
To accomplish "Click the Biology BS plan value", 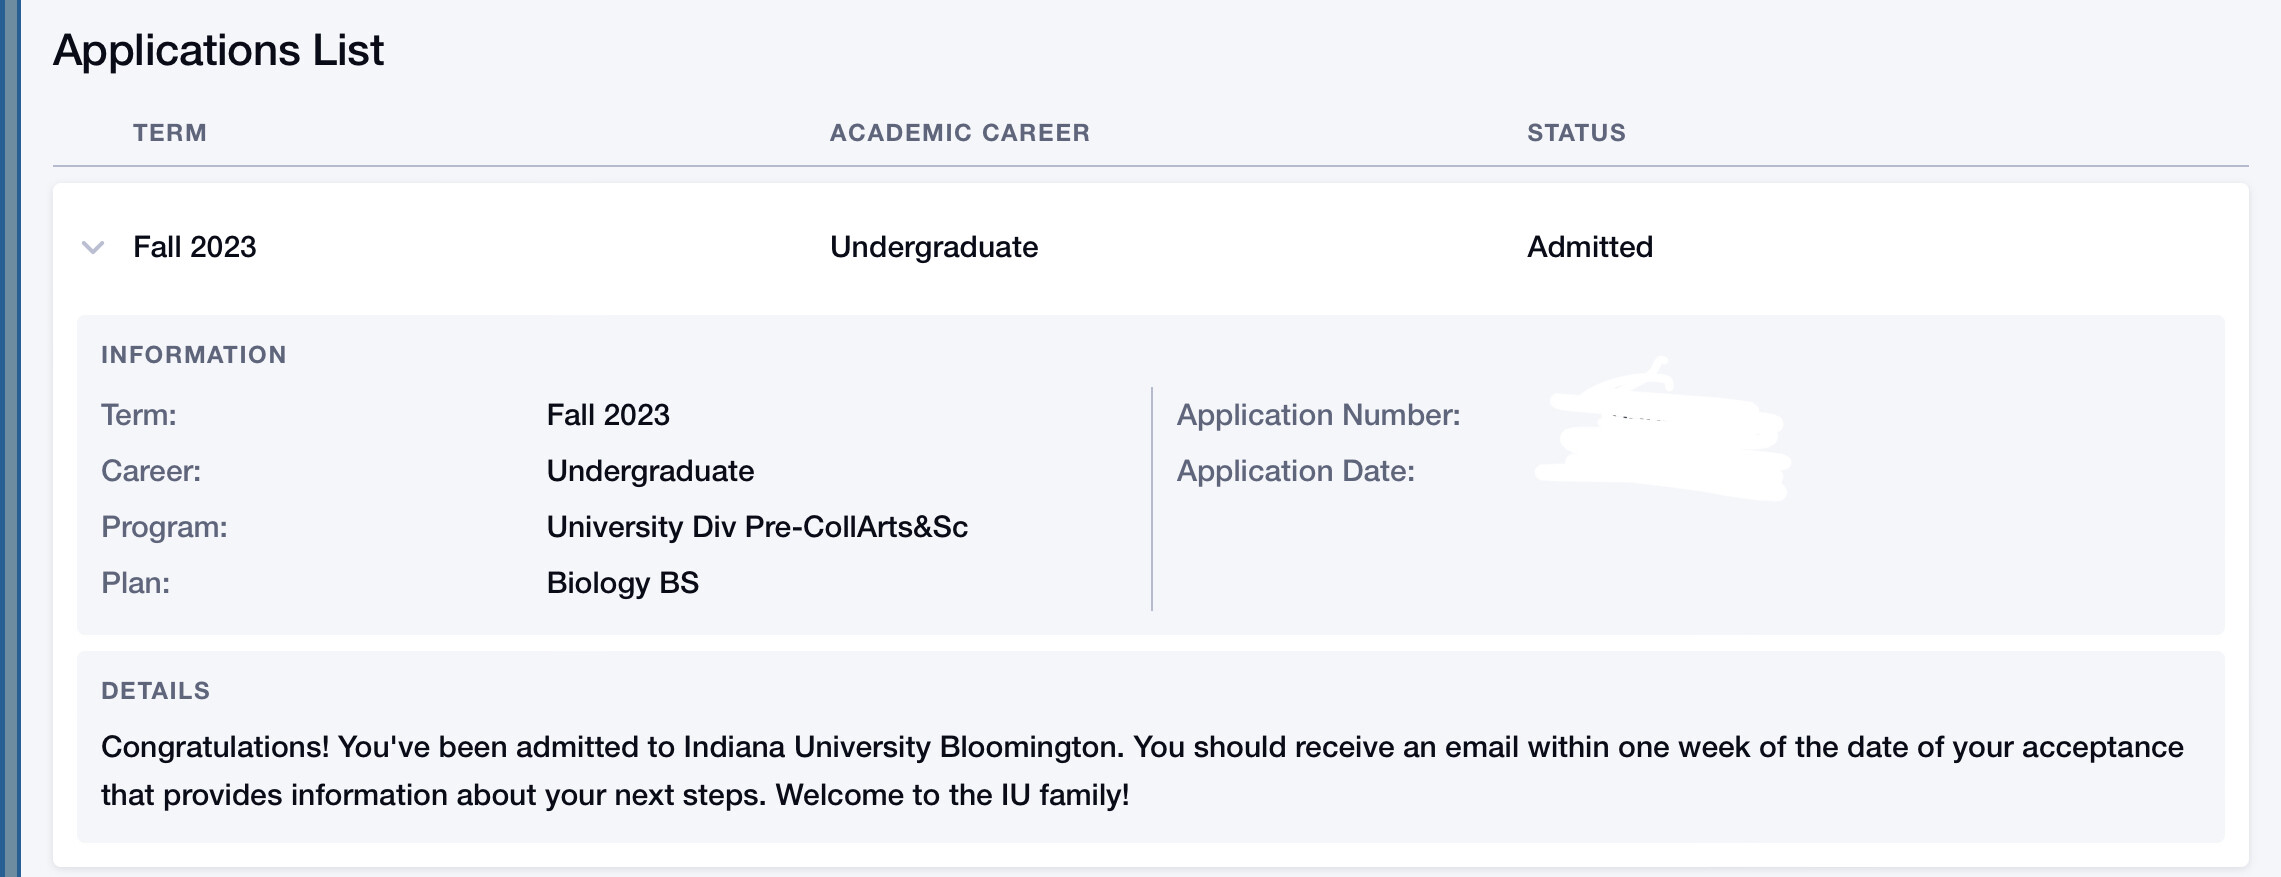I will 622,583.
